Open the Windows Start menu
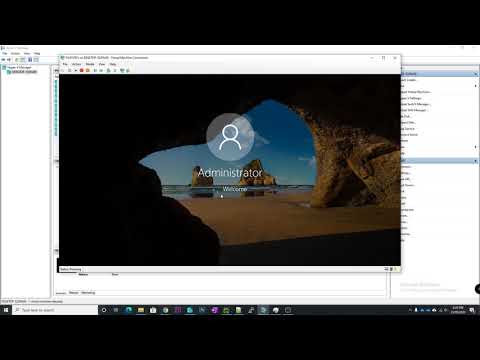 pyautogui.click(x=6, y=310)
